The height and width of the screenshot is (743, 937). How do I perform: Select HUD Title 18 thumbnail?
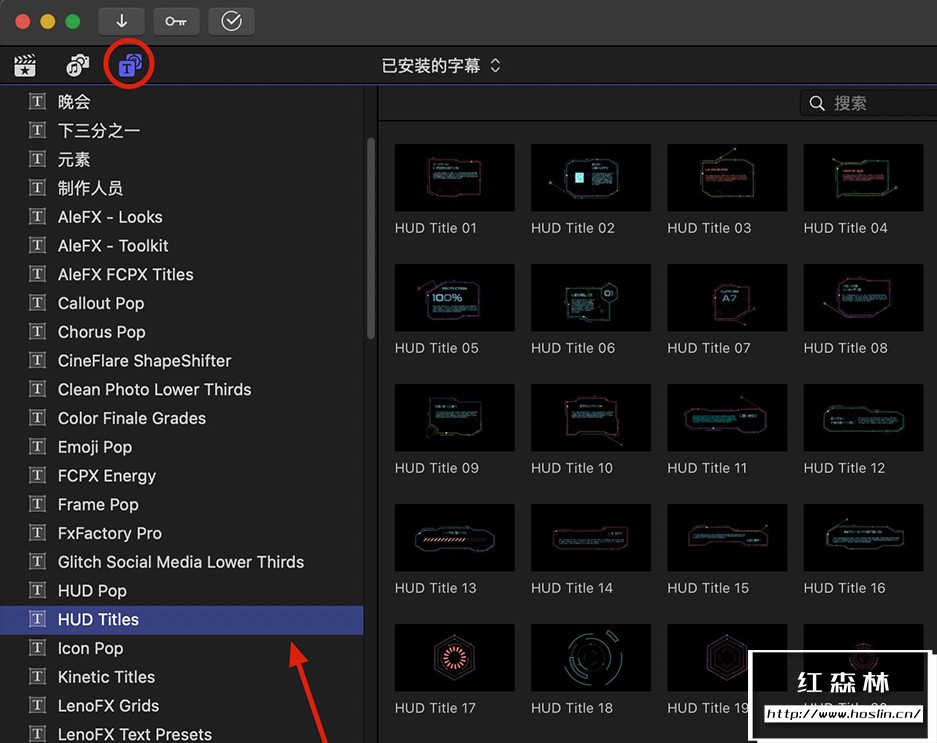point(591,658)
